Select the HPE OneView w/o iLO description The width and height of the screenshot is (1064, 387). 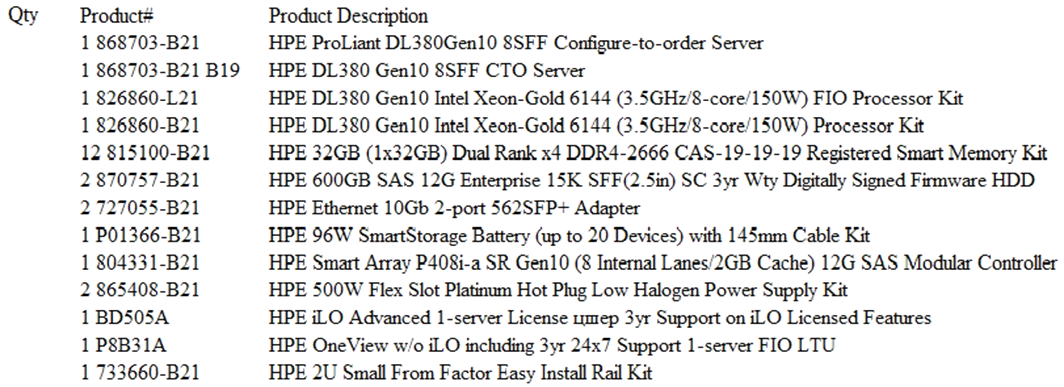552,346
